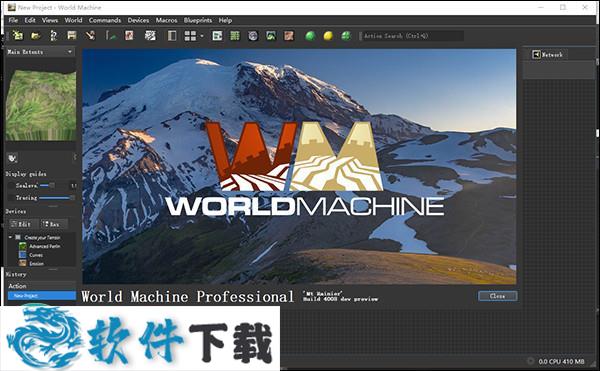This screenshot has width=600, height=371.
Task: Click the question mark help toolbar icon
Action: click(x=54, y=36)
